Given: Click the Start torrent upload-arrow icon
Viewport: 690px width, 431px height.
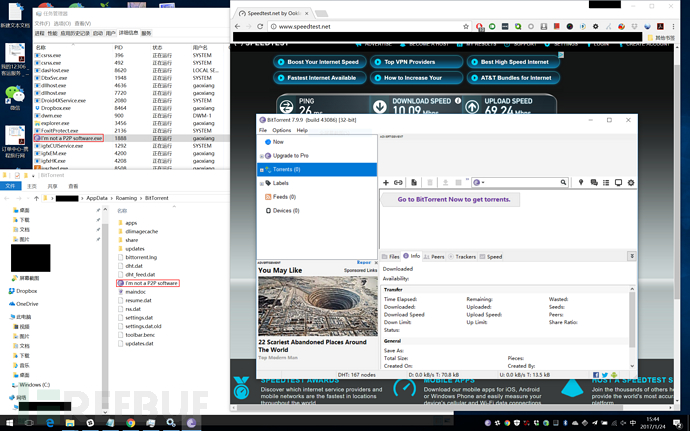Looking at the screenshot, I should tap(445, 183).
